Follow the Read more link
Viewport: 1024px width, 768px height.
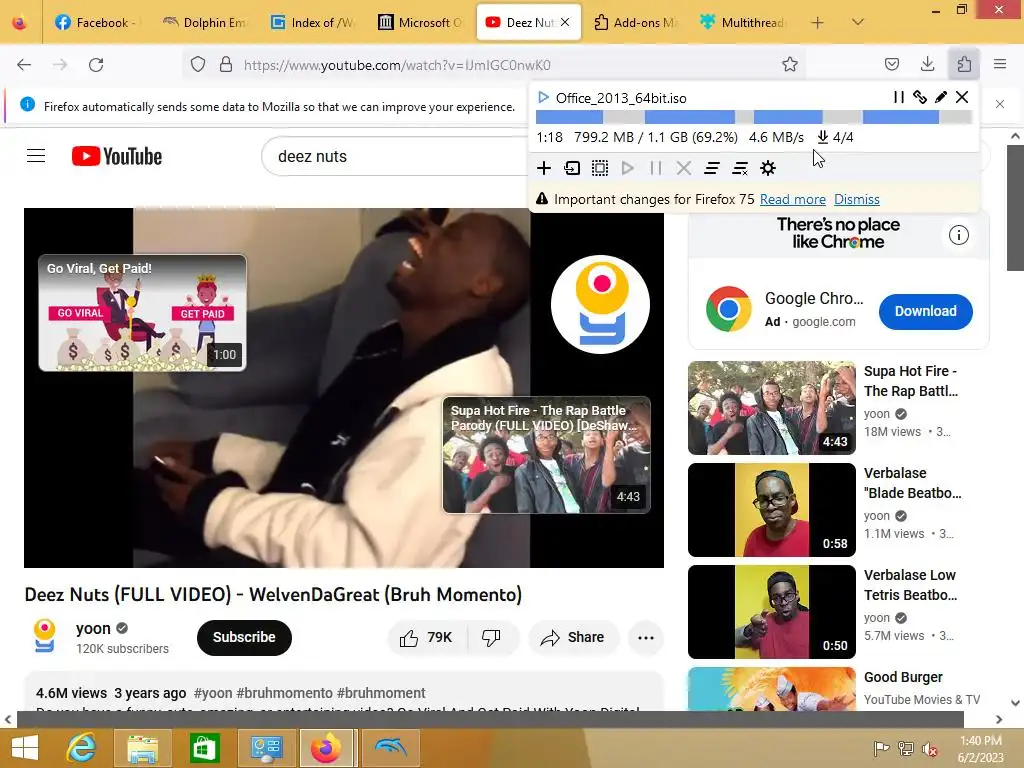[x=793, y=199]
